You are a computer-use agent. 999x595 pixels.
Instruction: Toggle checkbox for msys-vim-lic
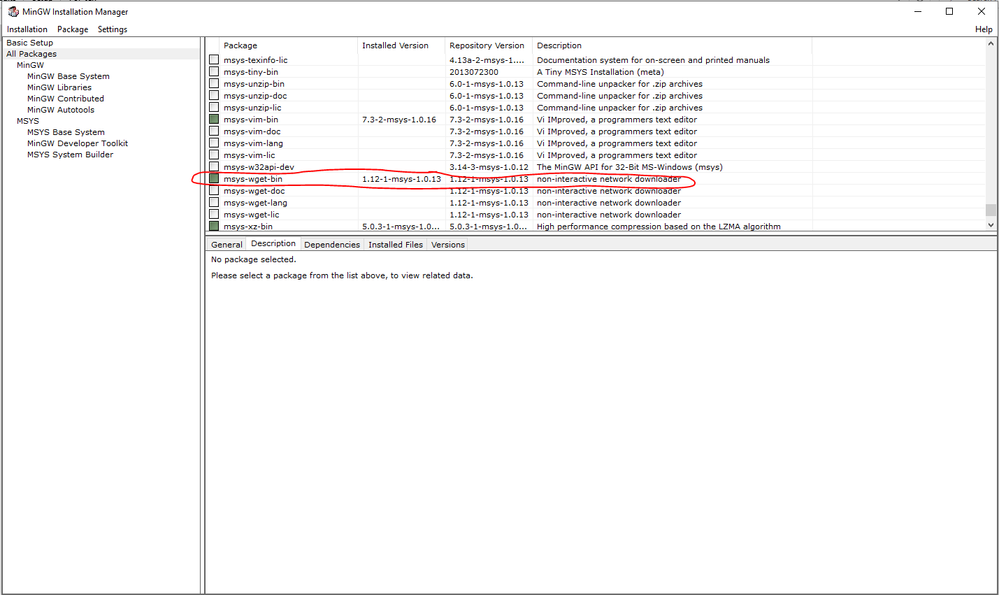[214, 155]
